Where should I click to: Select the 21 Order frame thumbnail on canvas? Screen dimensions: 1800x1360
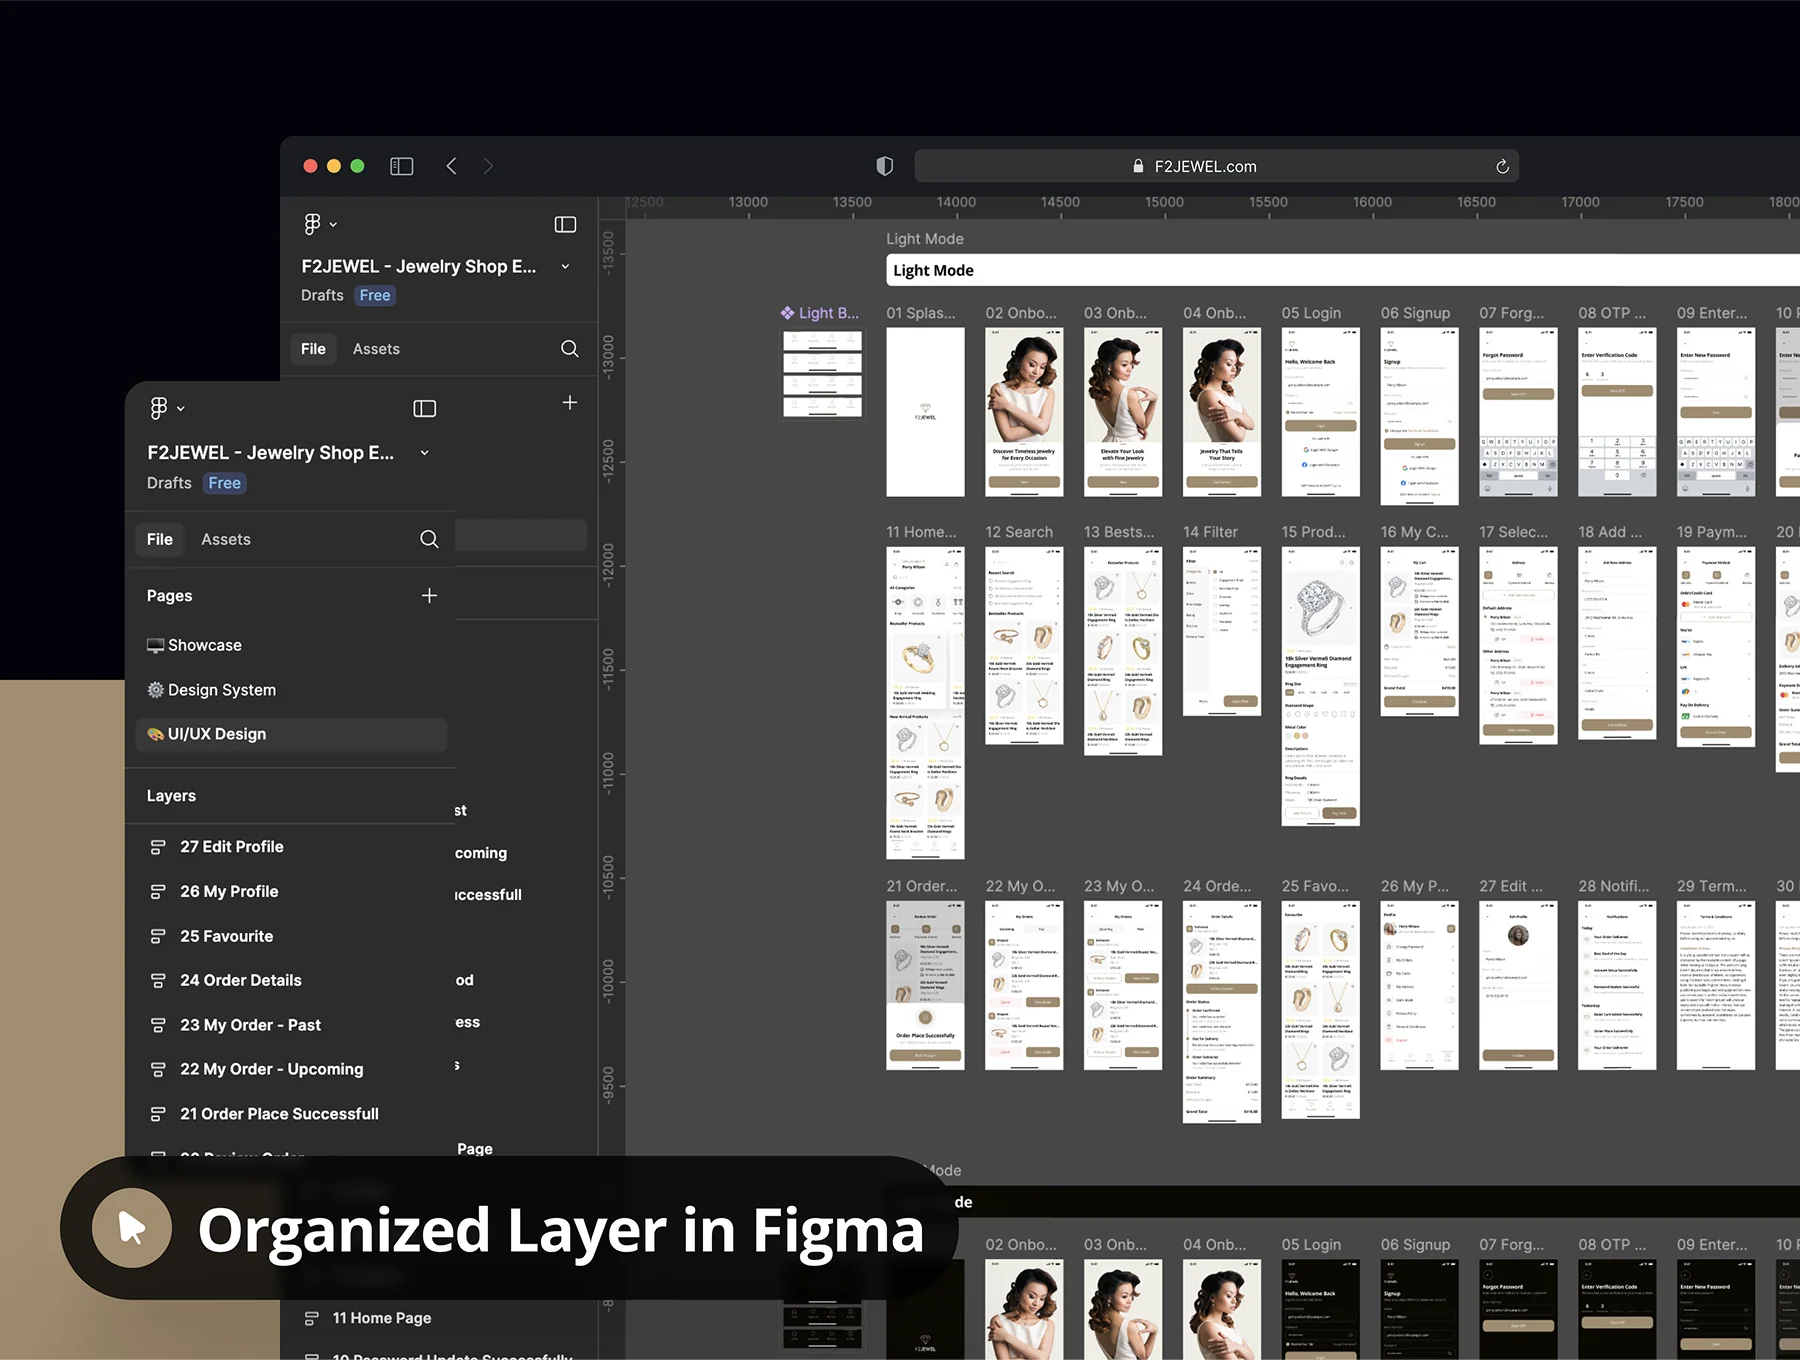[925, 985]
